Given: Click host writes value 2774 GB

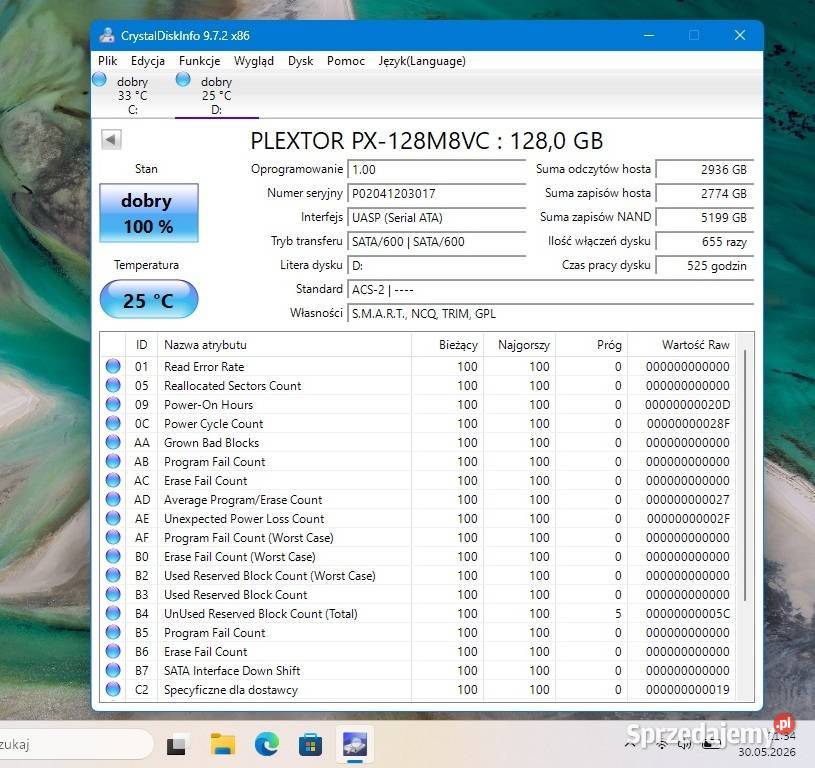Looking at the screenshot, I should point(704,193).
